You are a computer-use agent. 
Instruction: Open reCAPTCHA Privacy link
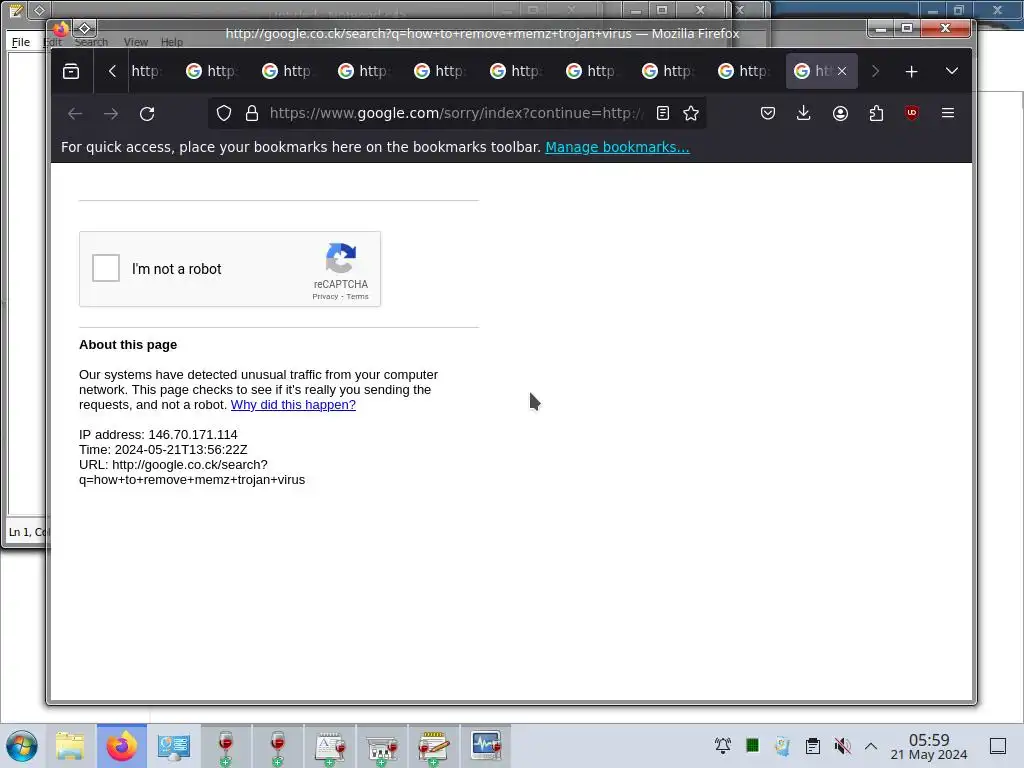(x=325, y=296)
